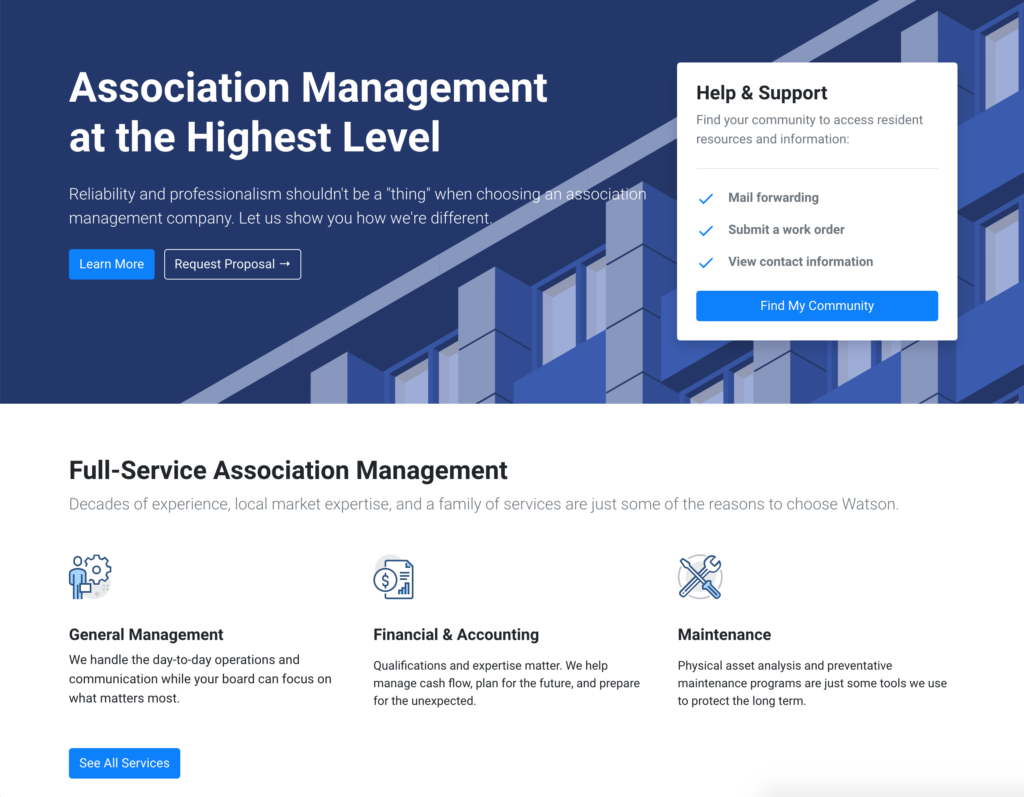Select the Submit a work order text

click(x=786, y=229)
